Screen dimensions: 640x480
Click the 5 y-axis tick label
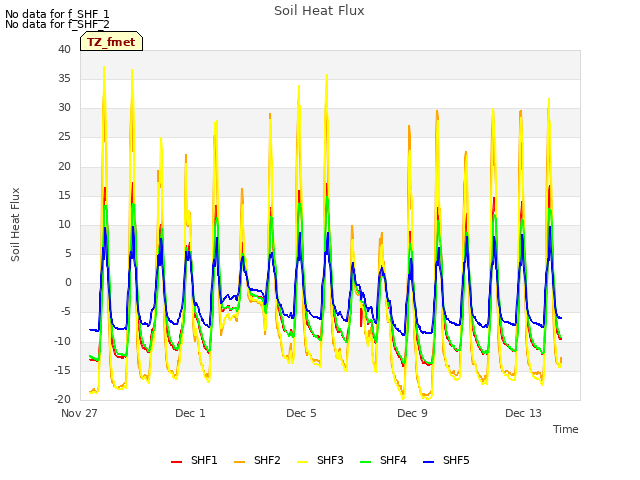(68, 253)
